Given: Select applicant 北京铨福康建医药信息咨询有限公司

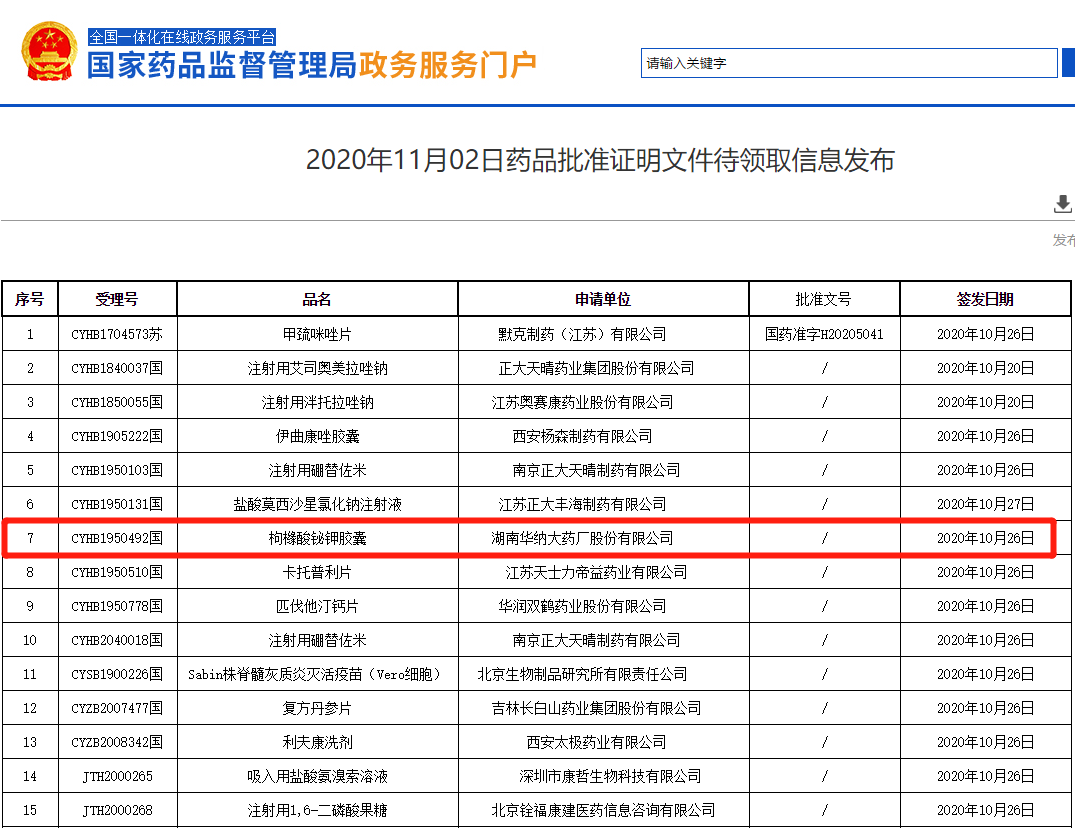Looking at the screenshot, I should pos(603,810).
